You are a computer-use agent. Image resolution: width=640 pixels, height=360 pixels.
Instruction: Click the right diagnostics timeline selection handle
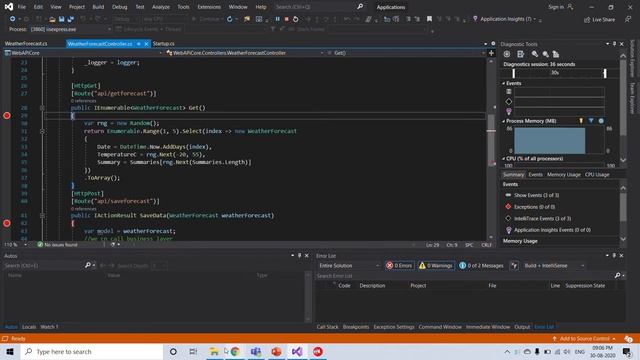coord(605,73)
